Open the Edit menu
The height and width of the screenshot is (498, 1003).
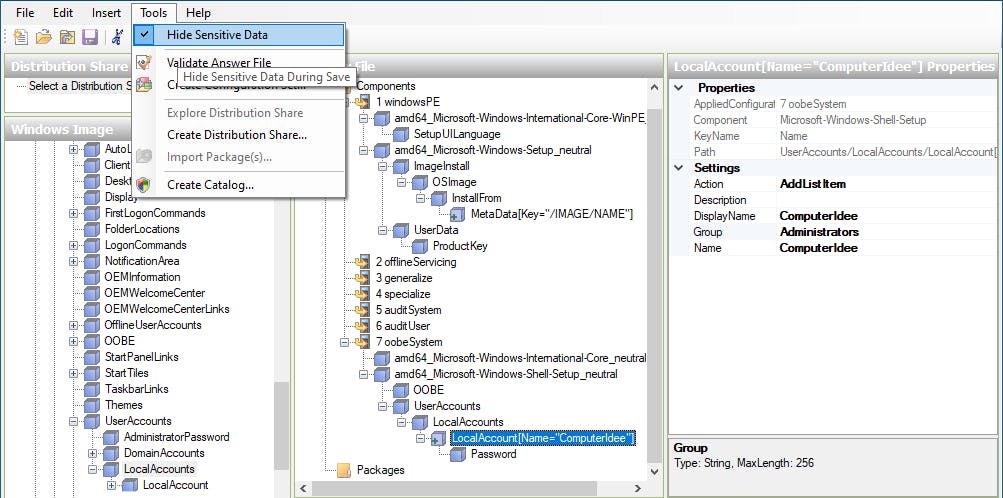pyautogui.click(x=63, y=13)
